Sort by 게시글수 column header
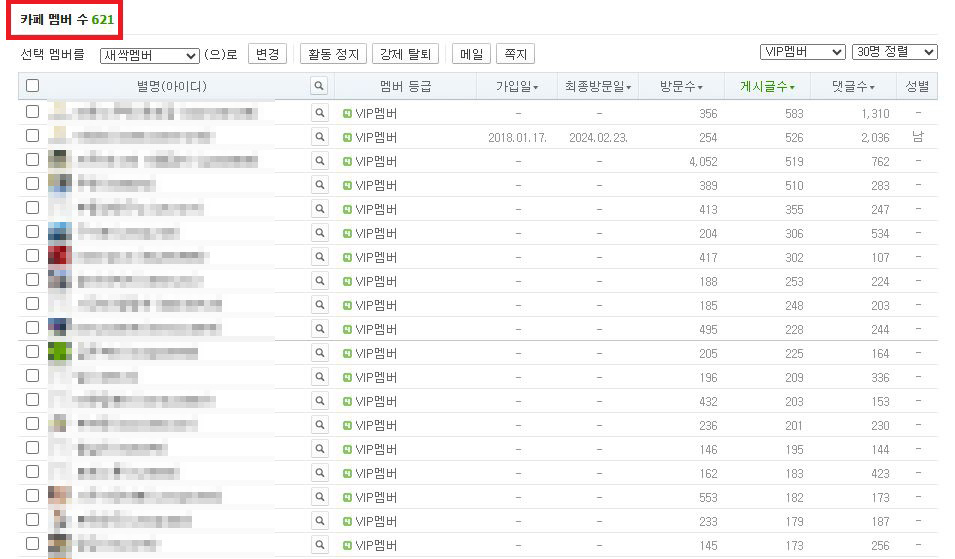This screenshot has height=559, width=955. tap(767, 87)
